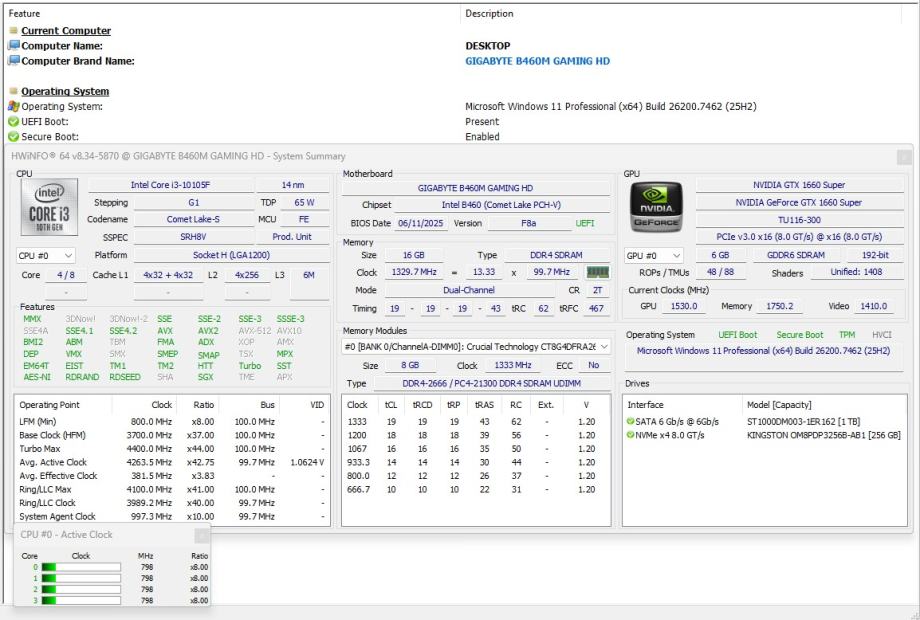
Task: Select the ST1000DM003 drive entry
Action: point(822,421)
